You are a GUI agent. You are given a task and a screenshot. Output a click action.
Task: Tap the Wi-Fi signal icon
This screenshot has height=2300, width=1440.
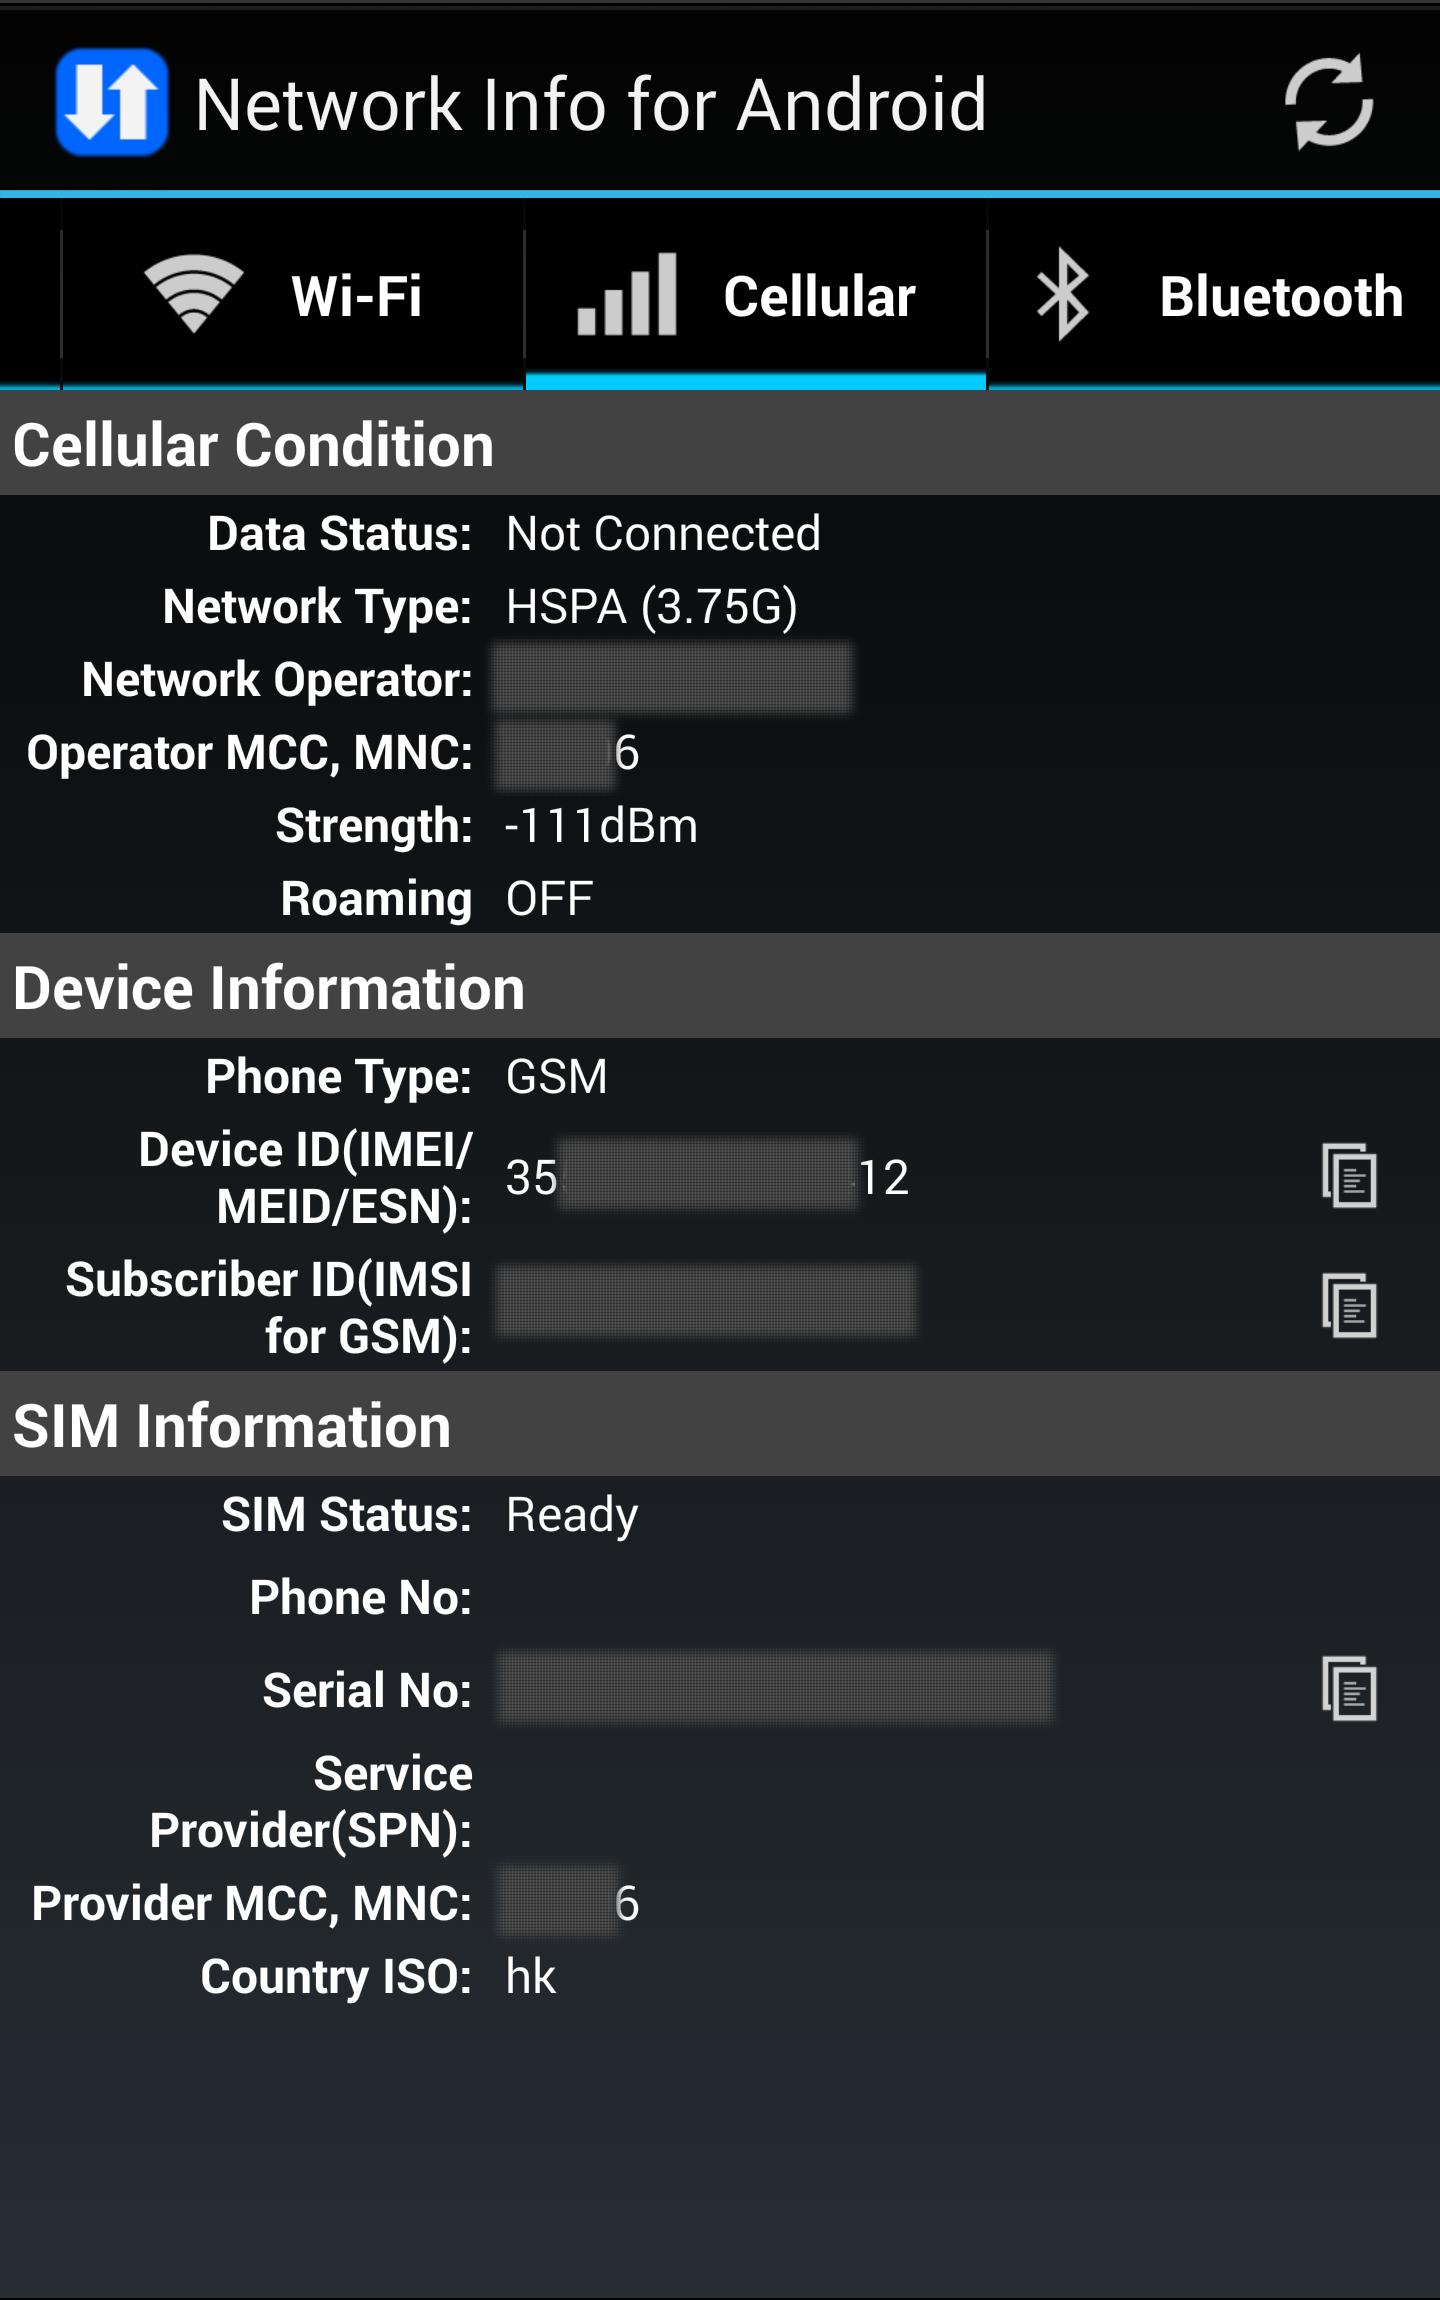click(x=193, y=294)
